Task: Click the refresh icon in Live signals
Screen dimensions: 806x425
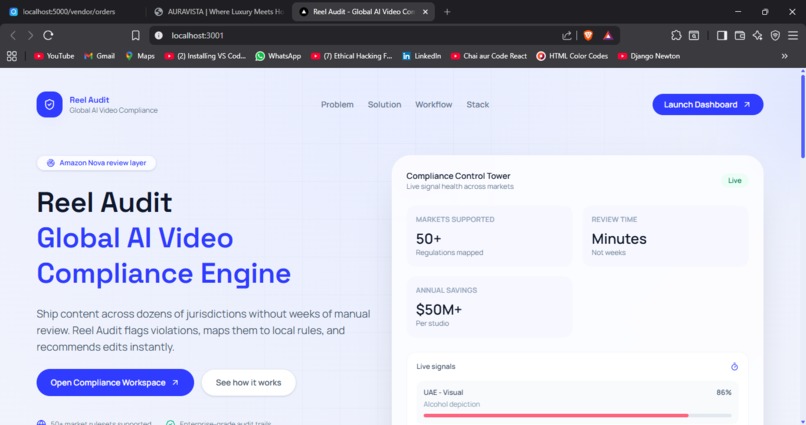Action: click(x=735, y=366)
